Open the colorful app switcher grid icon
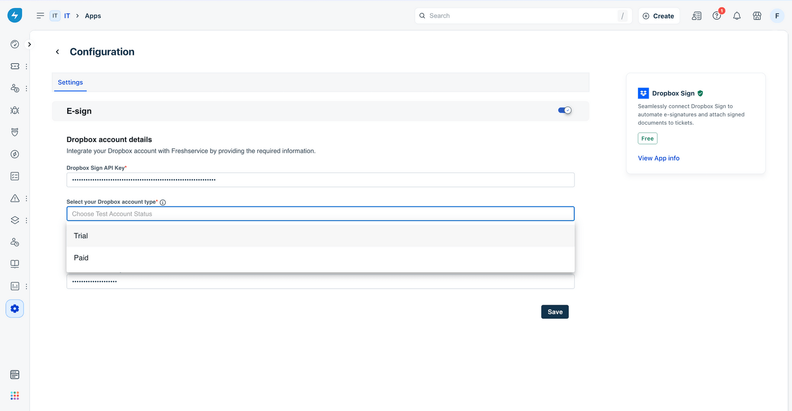 pos(15,396)
